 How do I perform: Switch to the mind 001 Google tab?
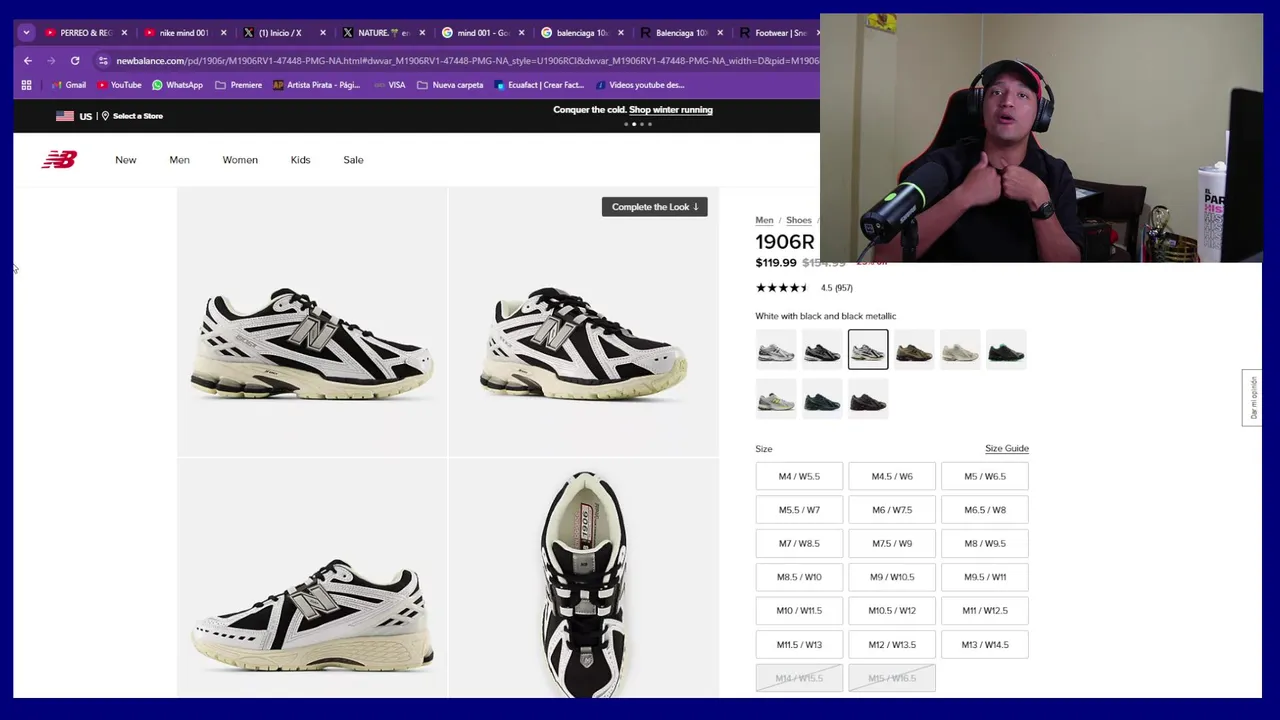475,33
